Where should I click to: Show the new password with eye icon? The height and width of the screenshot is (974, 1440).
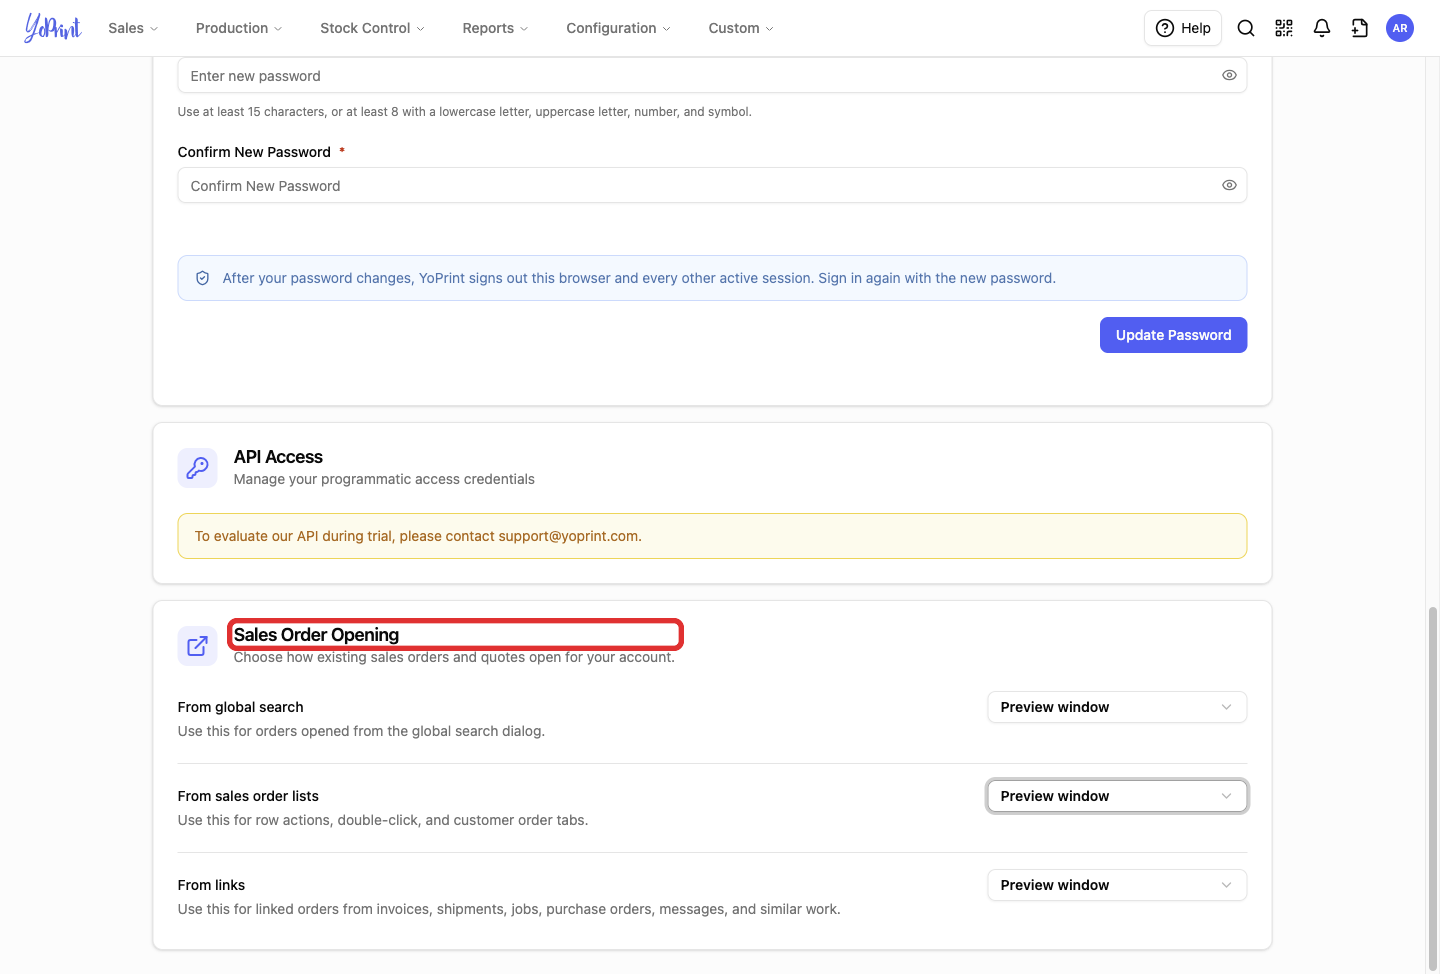pos(1229,75)
